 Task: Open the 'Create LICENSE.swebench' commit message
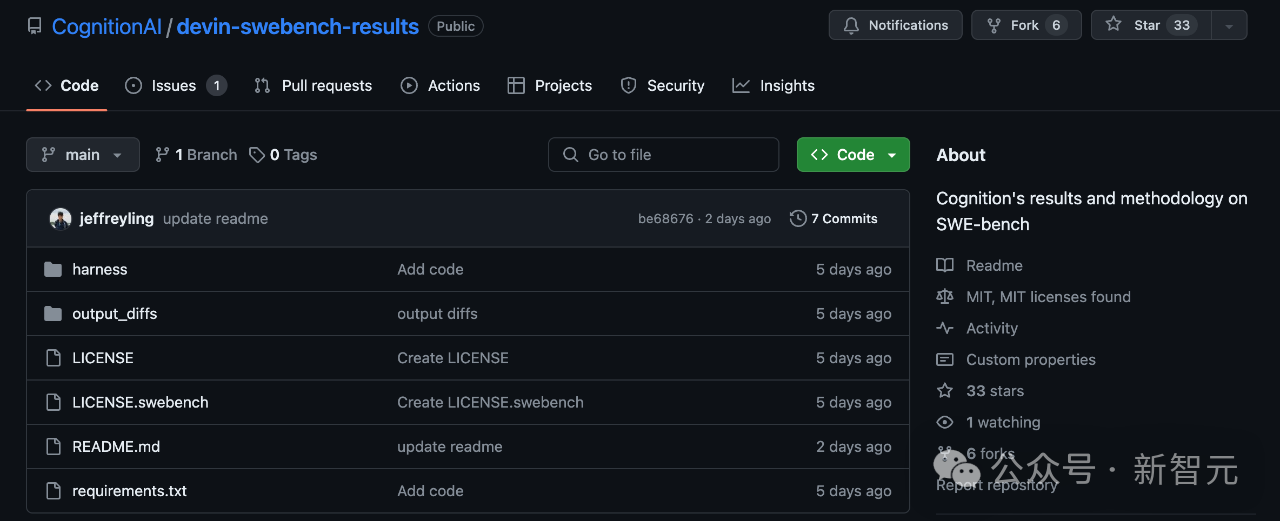tap(490, 403)
